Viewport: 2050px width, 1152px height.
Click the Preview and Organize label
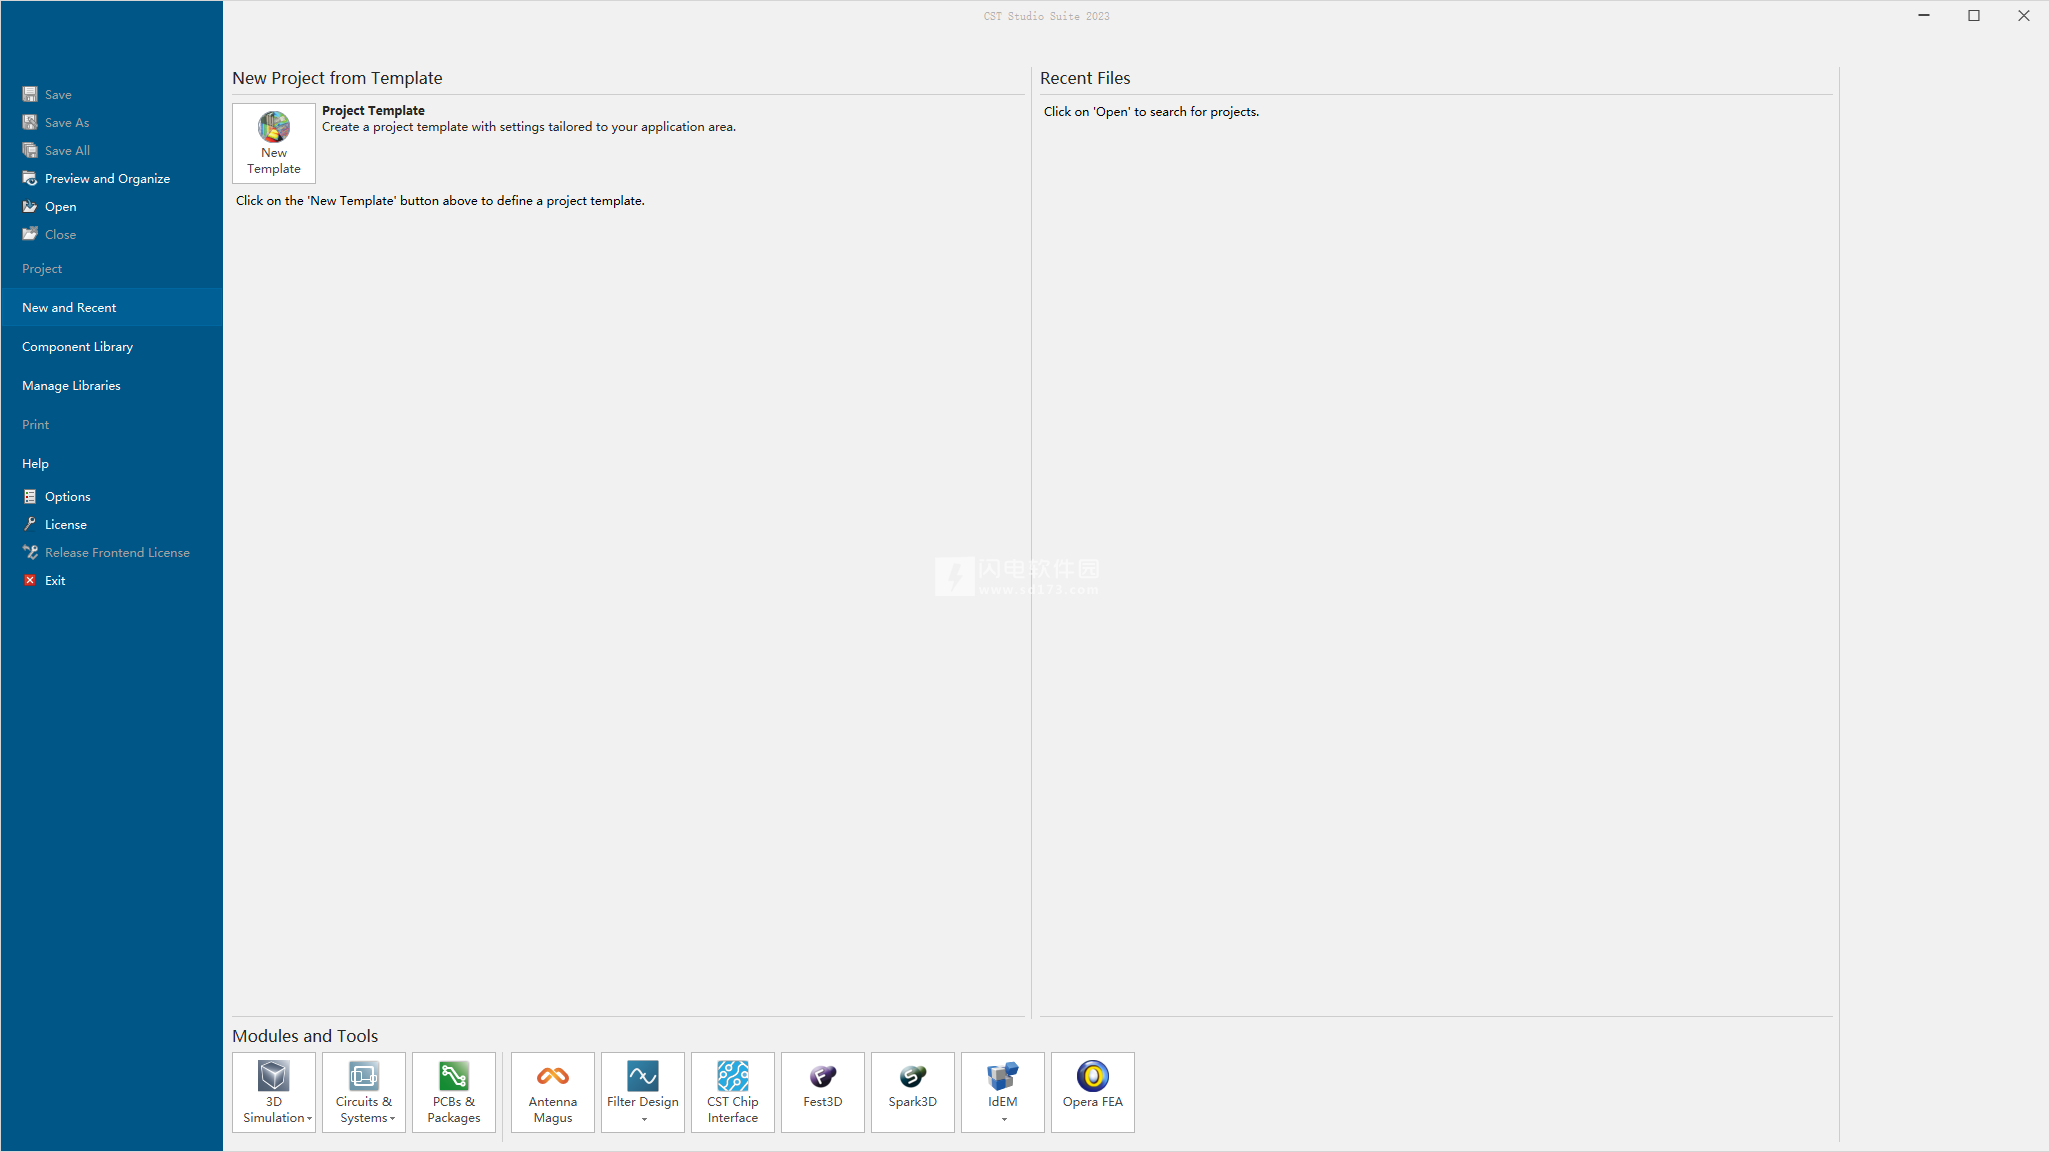(107, 178)
